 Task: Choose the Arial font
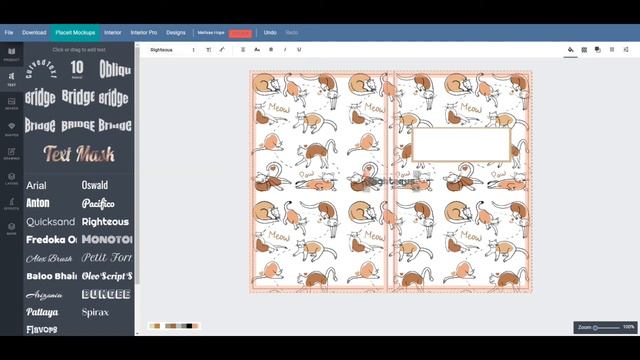pos(36,185)
